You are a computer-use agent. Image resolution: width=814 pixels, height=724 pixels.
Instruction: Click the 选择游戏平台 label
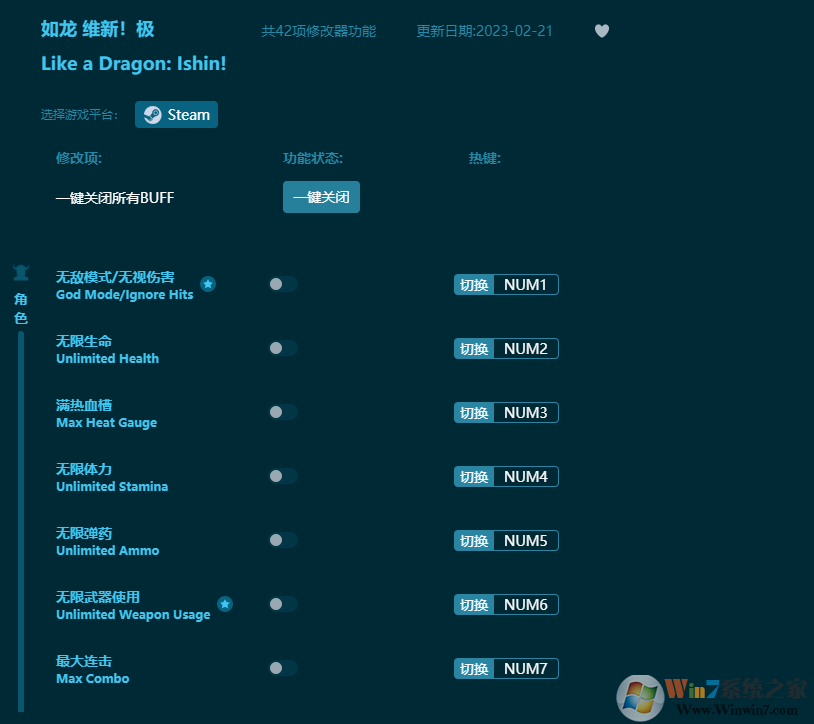pyautogui.click(x=79, y=115)
